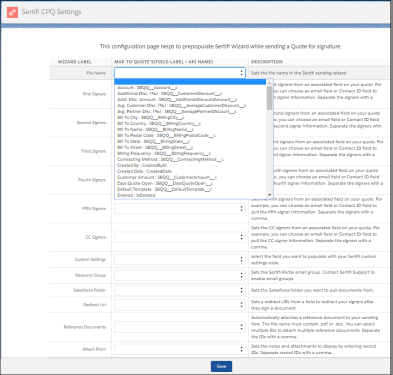Screen dimensions: 393x375
Task: Open the Fifth Signers field dropdown
Action: [x=180, y=209]
